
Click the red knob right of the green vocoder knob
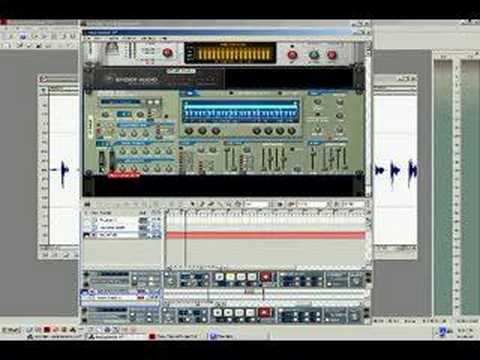332,54
